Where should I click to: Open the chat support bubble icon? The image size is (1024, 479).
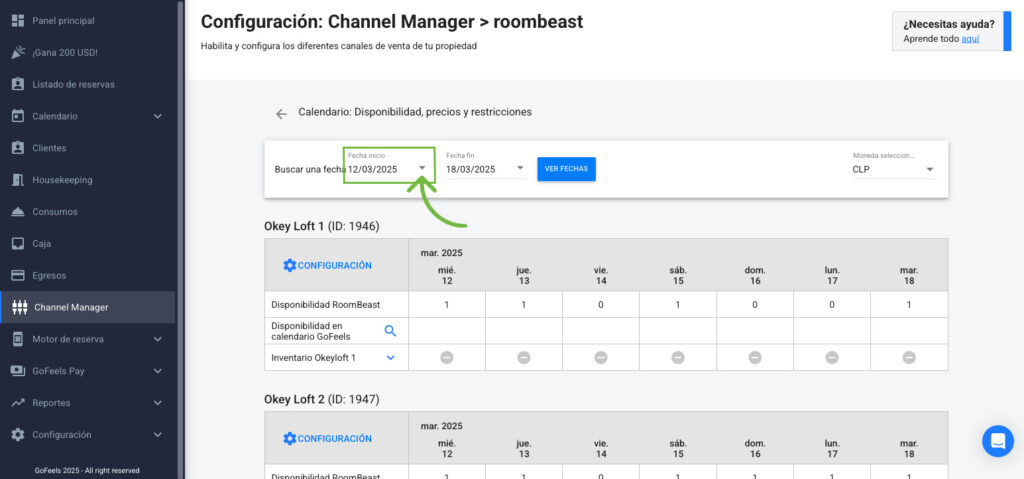[x=997, y=441]
